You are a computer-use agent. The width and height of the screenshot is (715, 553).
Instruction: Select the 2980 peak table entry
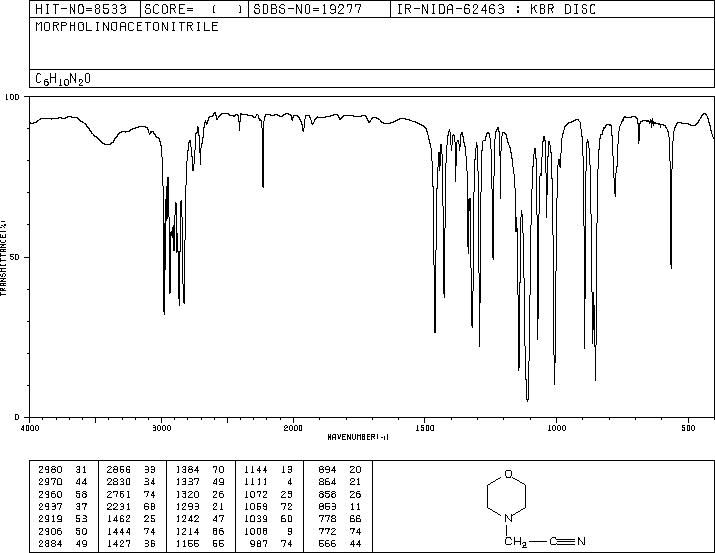62,470
